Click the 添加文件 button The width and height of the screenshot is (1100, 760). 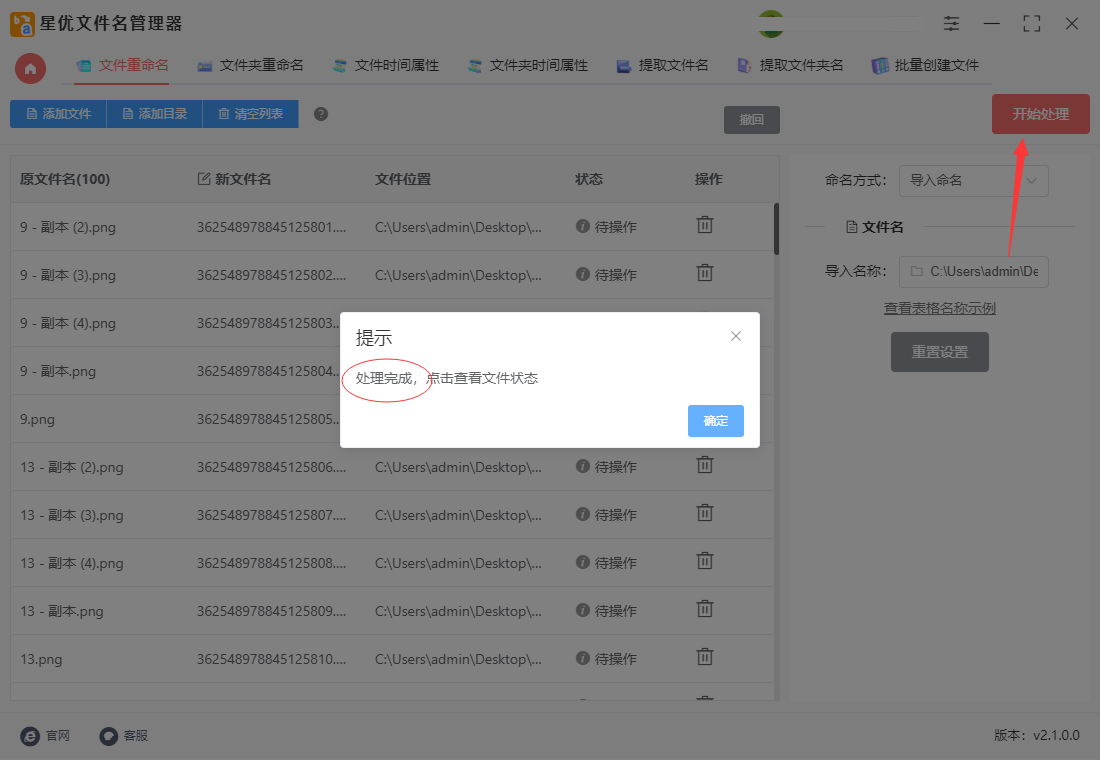tap(58, 114)
